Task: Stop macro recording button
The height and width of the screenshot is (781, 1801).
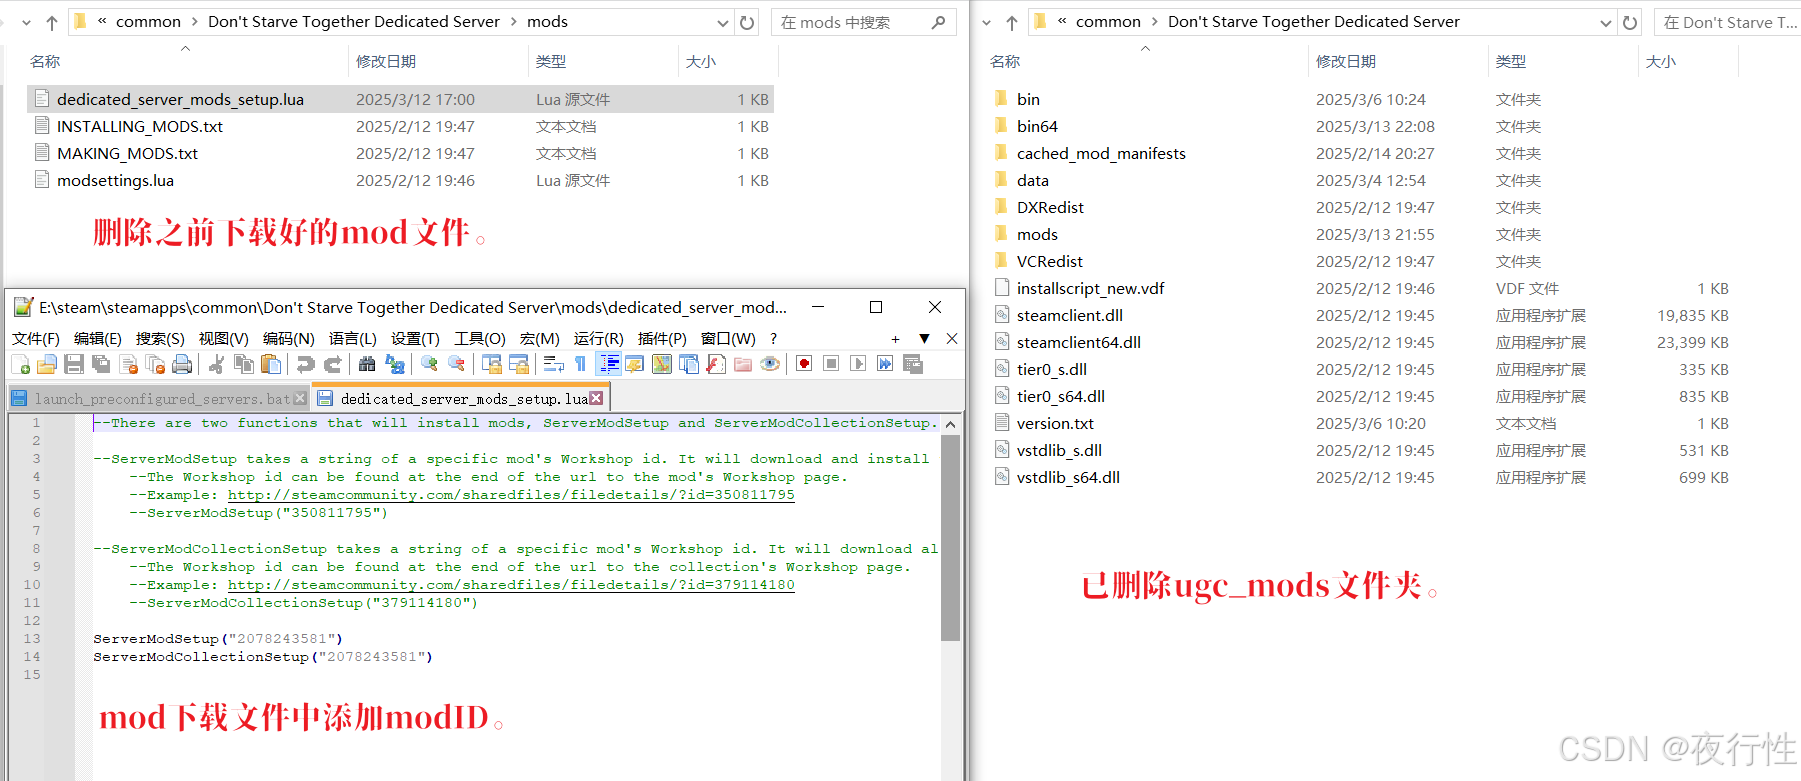Action: [831, 364]
